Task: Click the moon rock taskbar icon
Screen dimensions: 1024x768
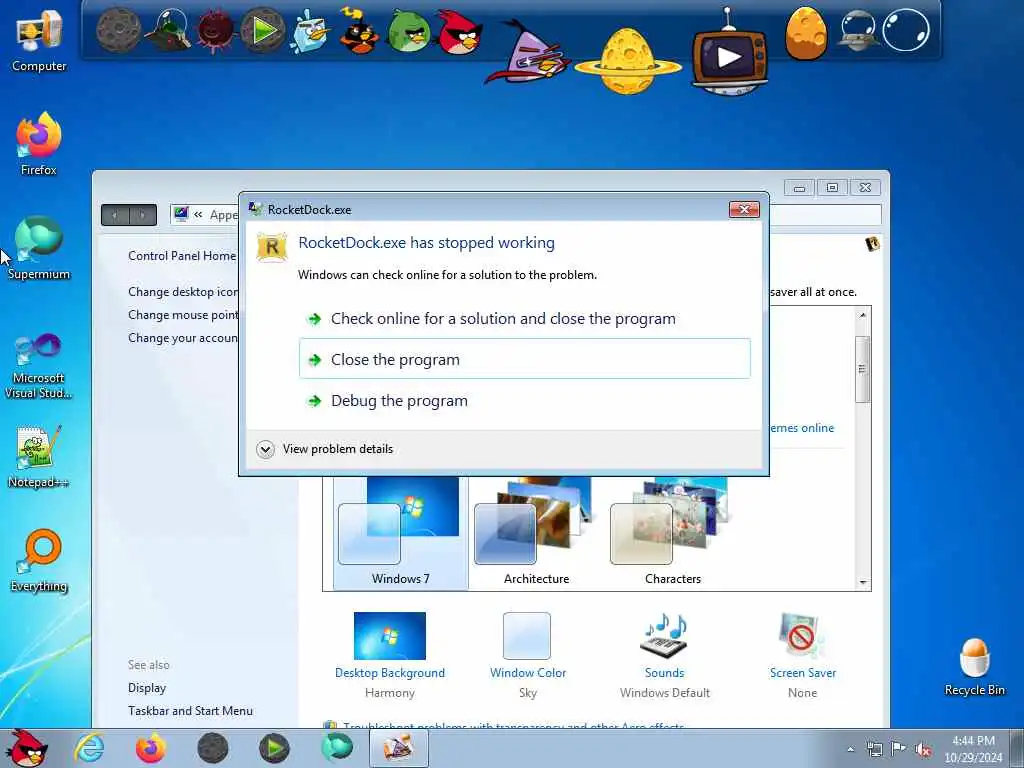Action: (212, 748)
